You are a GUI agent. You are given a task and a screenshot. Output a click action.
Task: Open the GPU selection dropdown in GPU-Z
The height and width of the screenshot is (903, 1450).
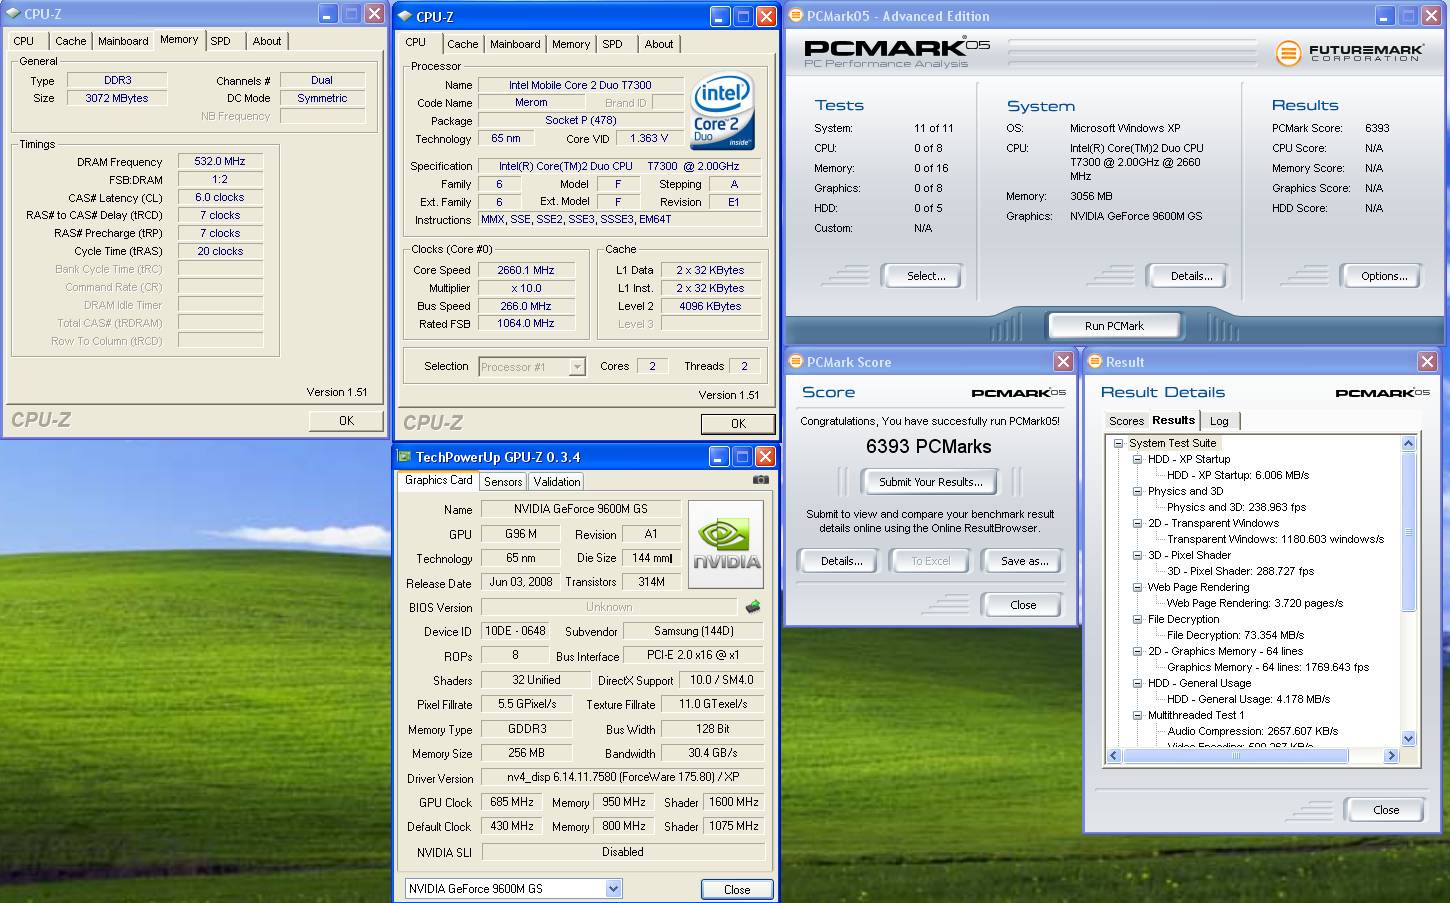(613, 888)
